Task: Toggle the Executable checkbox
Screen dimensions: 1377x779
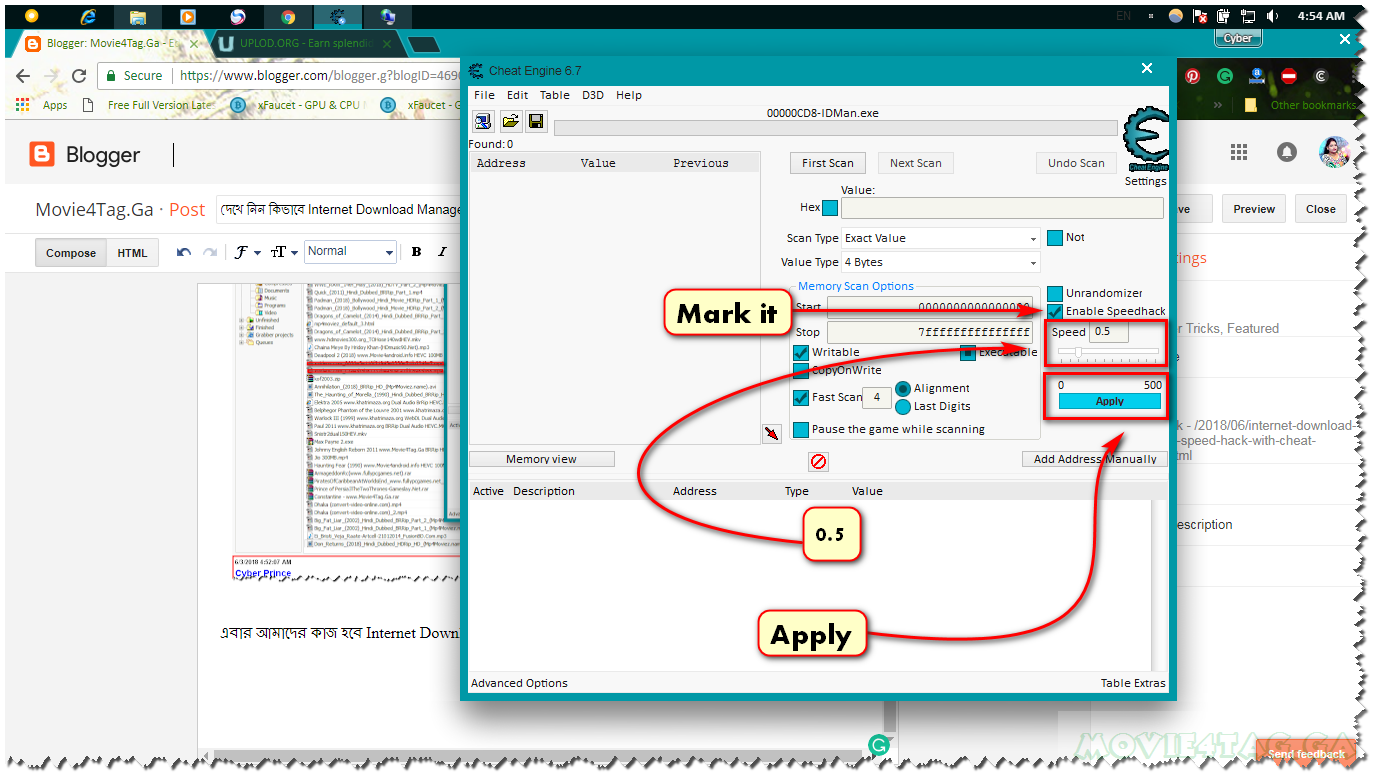Action: 968,353
